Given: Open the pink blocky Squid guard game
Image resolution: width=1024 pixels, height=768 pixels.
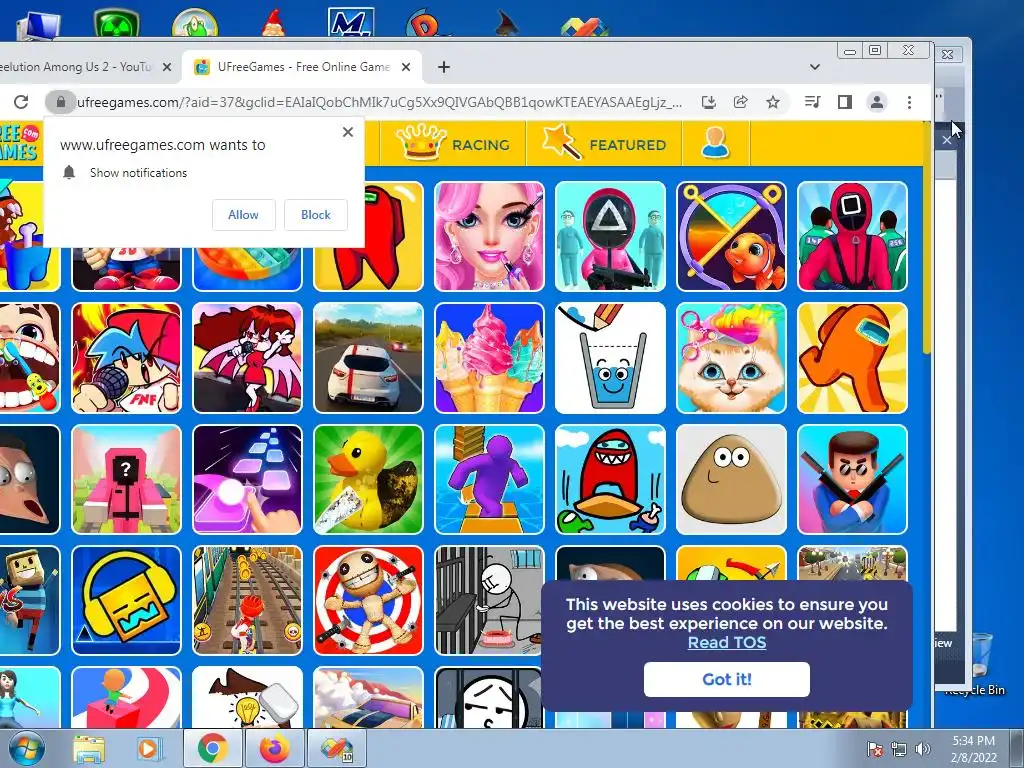Looking at the screenshot, I should click(126, 479).
